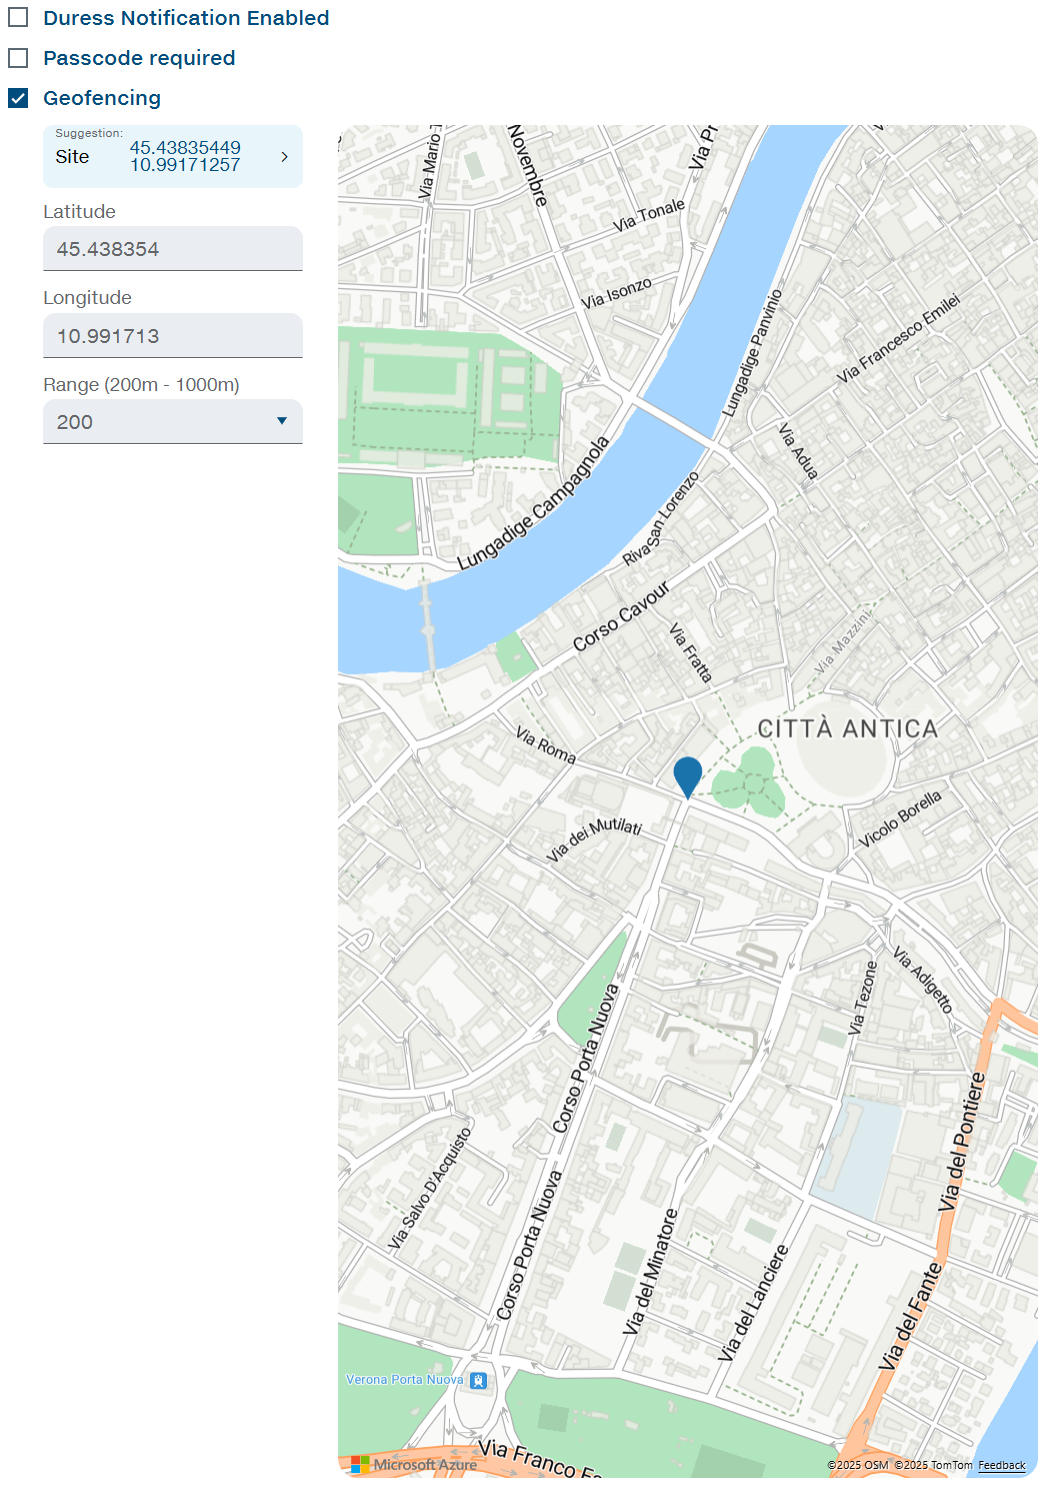
Task: Expand the Site suggestion chevron
Action: pyautogui.click(x=284, y=157)
